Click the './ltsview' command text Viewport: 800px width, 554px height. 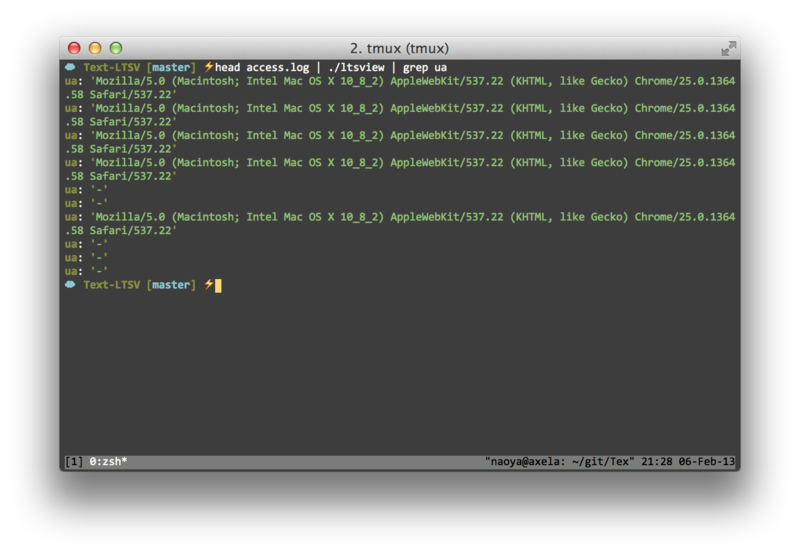[356, 67]
